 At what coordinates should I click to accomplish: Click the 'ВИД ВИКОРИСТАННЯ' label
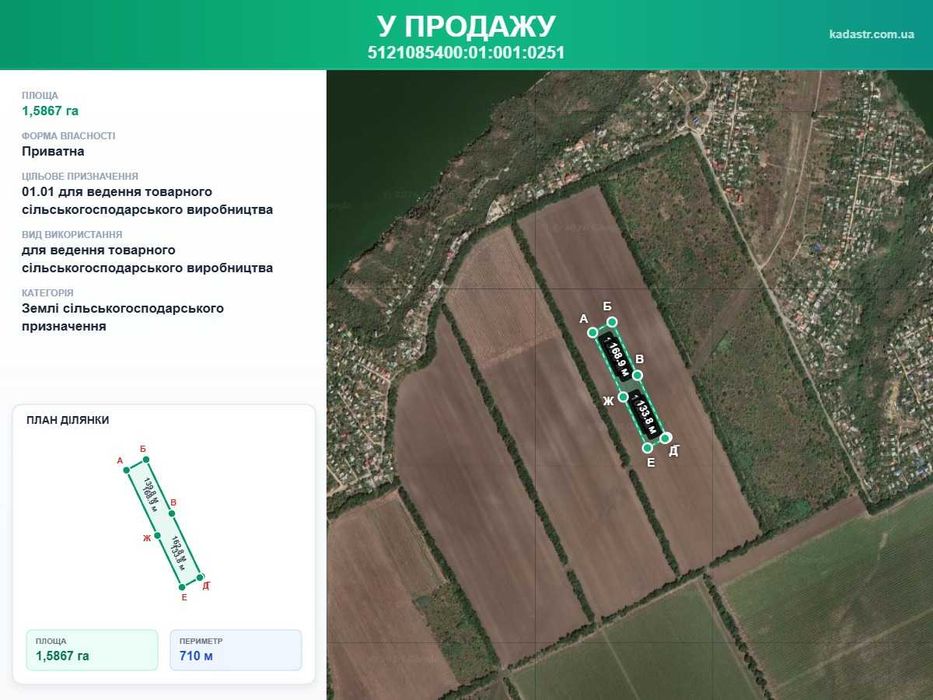pyautogui.click(x=72, y=235)
